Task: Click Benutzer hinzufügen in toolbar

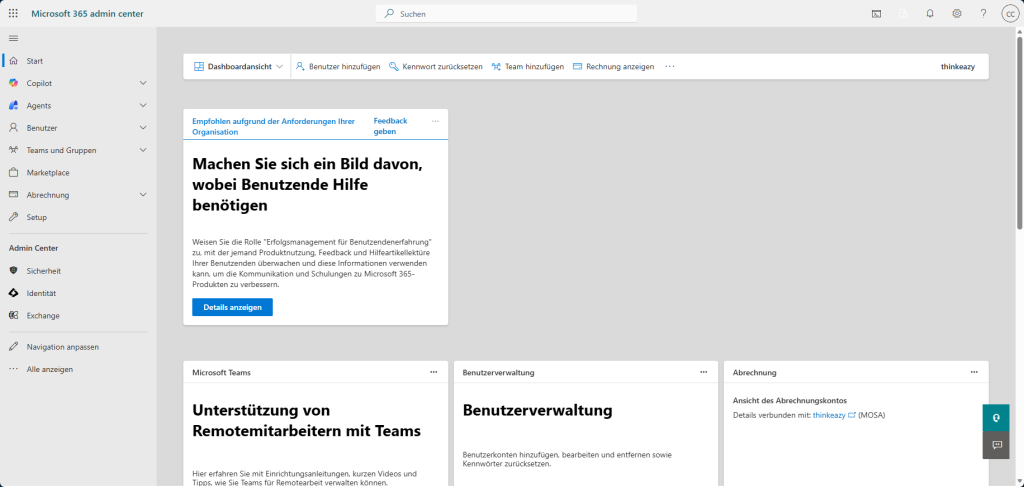Action: (x=337, y=67)
